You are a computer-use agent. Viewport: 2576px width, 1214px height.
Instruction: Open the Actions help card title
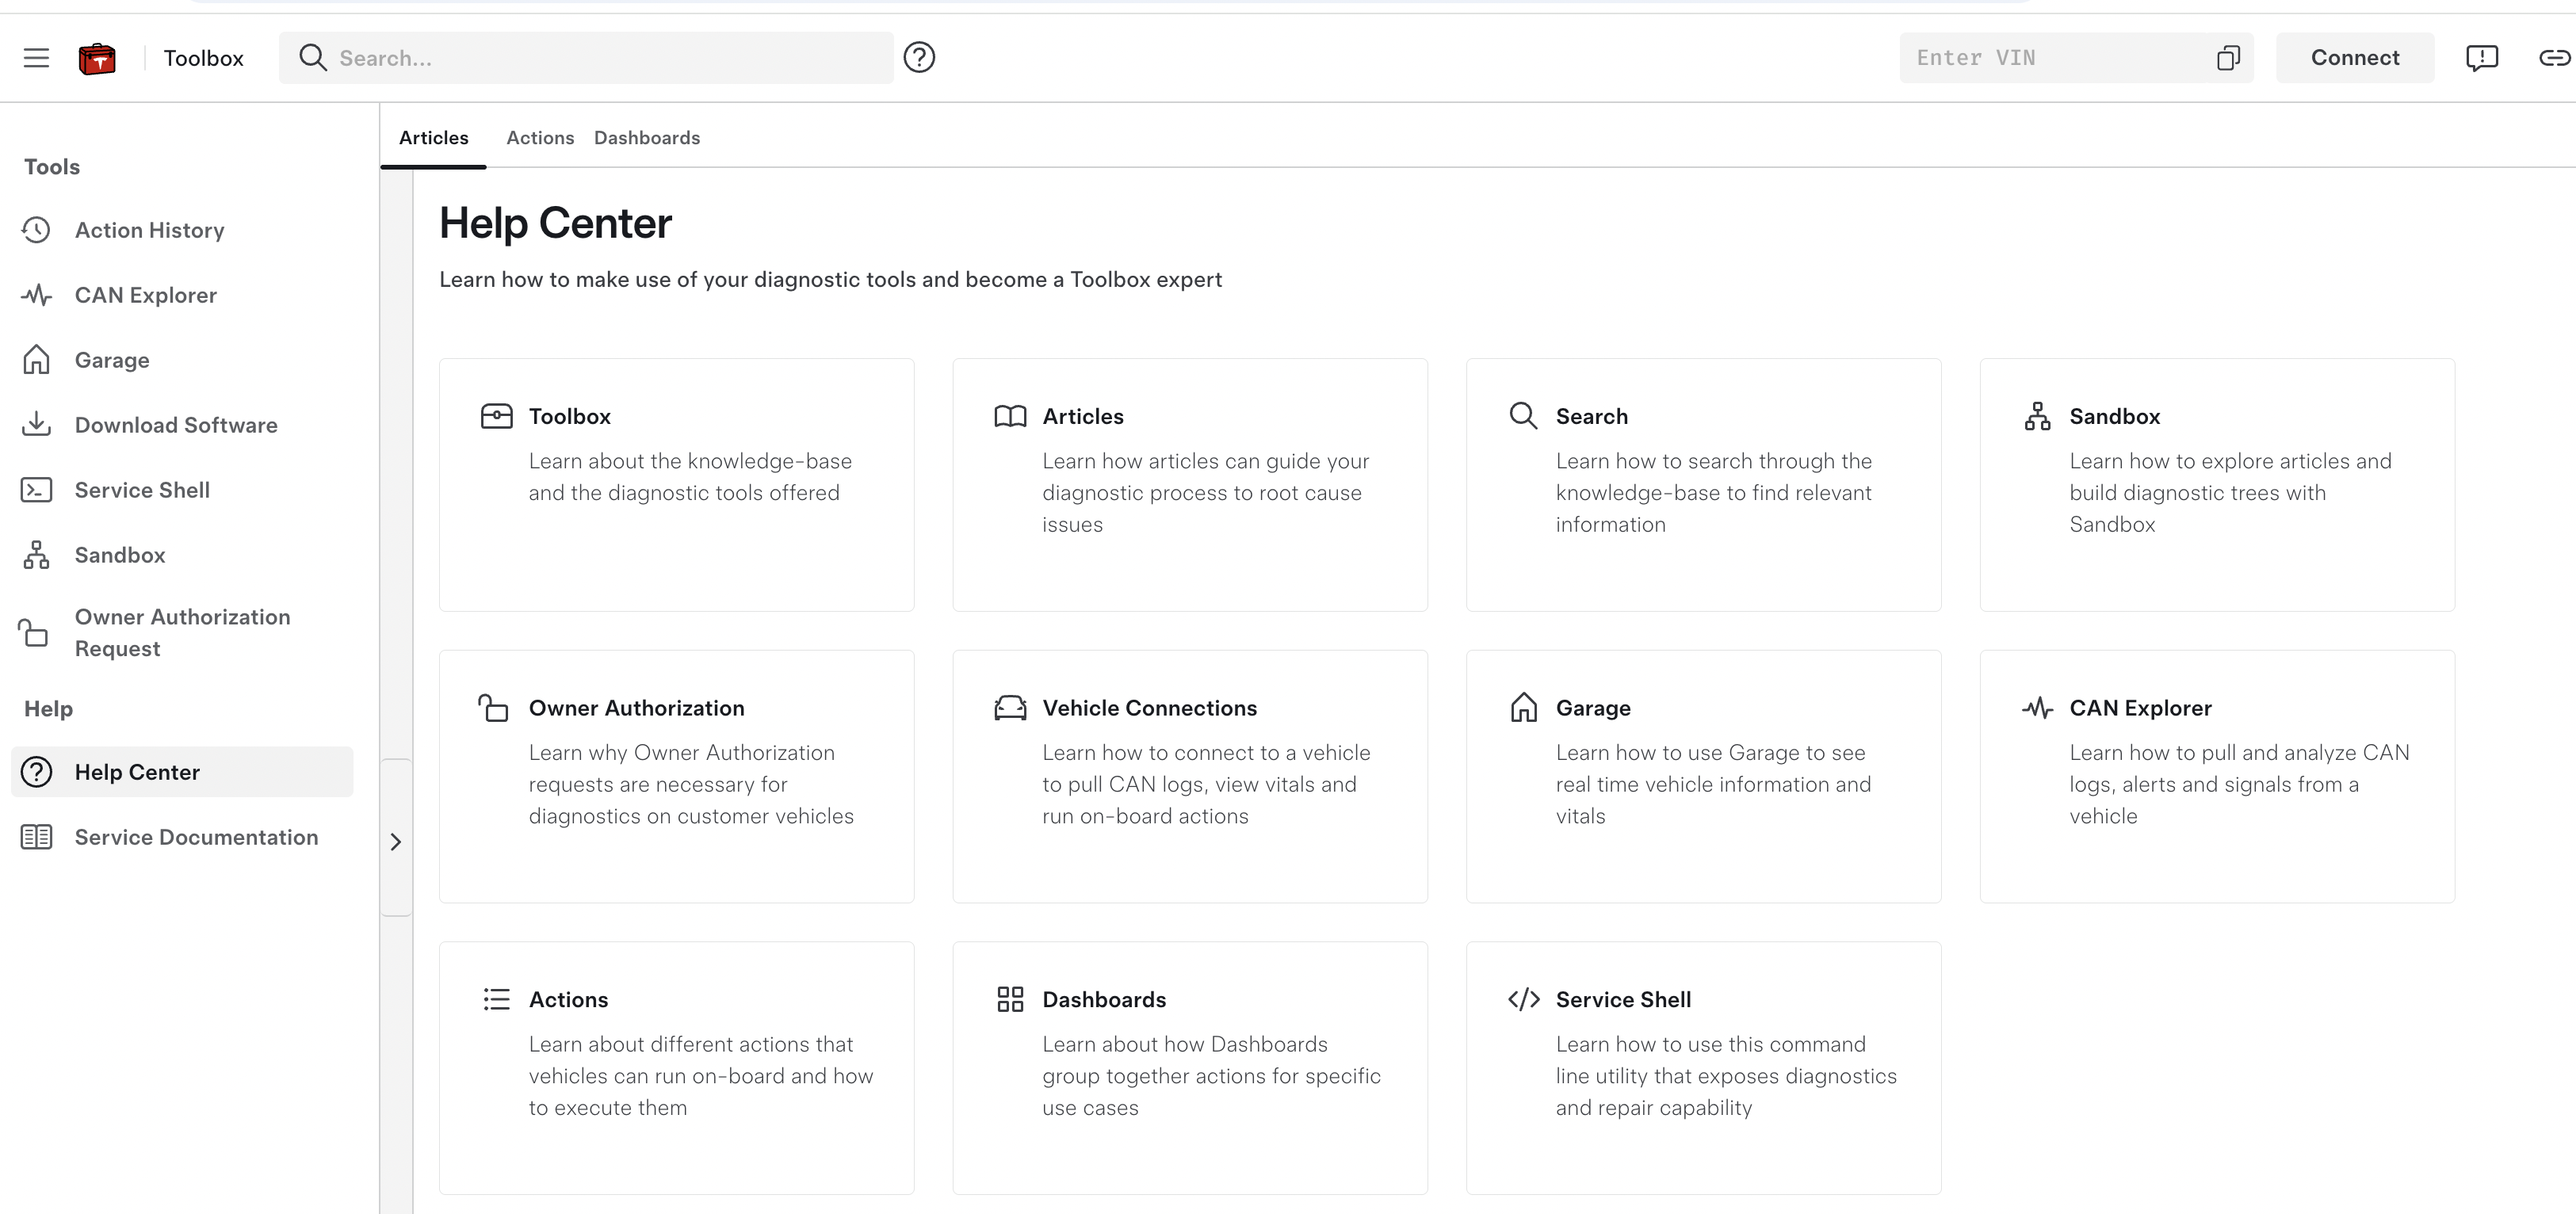[568, 999]
